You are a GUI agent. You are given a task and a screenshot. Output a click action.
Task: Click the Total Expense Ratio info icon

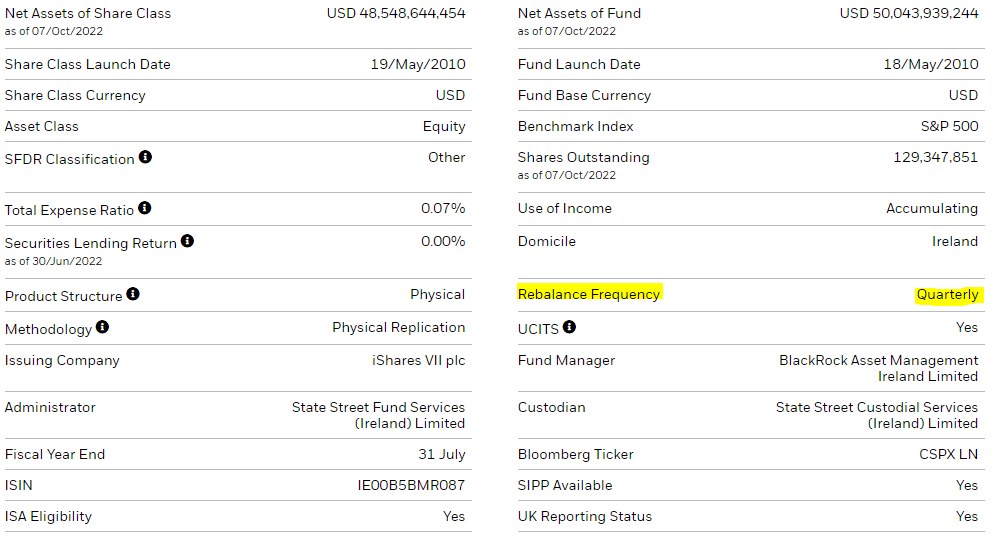(145, 208)
